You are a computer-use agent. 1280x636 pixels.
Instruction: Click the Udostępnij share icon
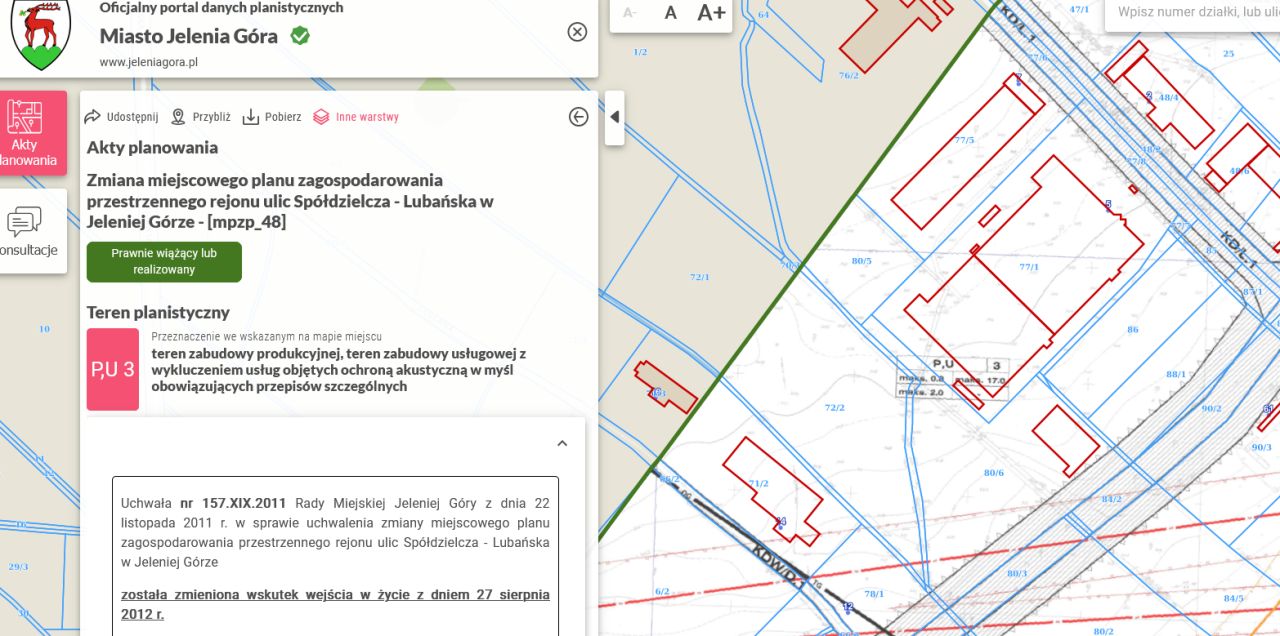[91, 116]
